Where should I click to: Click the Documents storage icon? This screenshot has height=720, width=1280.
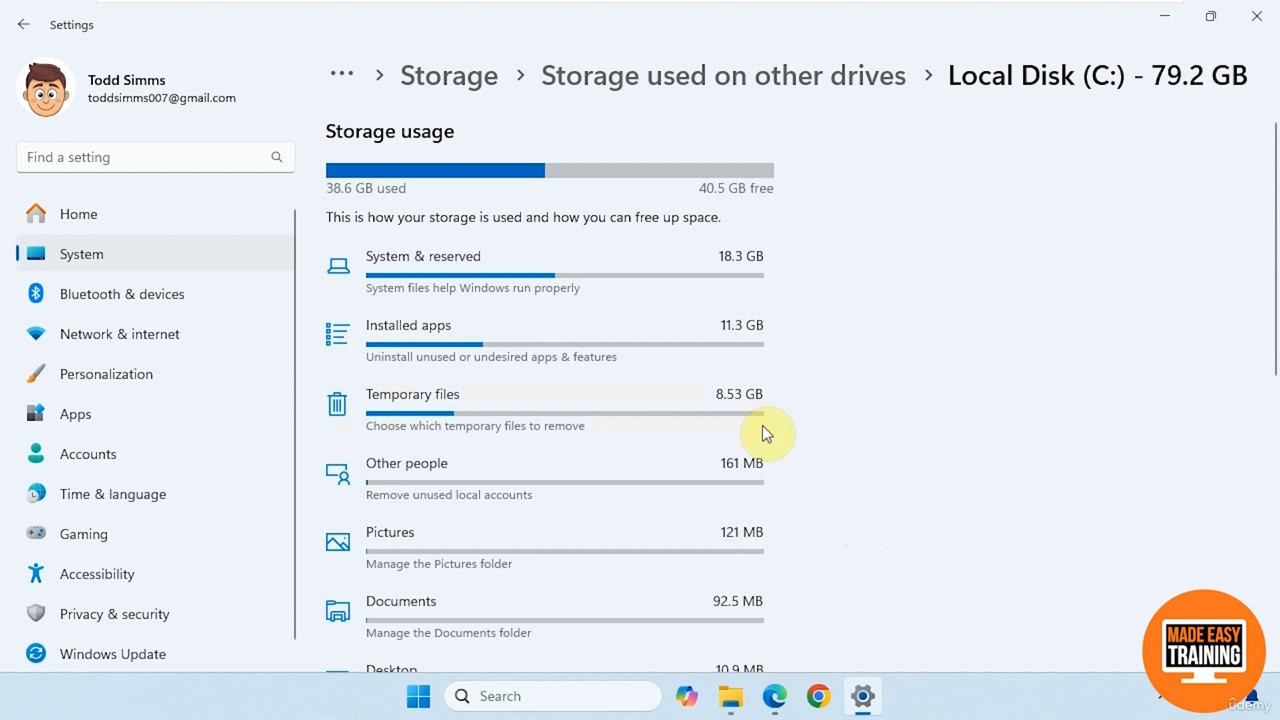pos(337,611)
